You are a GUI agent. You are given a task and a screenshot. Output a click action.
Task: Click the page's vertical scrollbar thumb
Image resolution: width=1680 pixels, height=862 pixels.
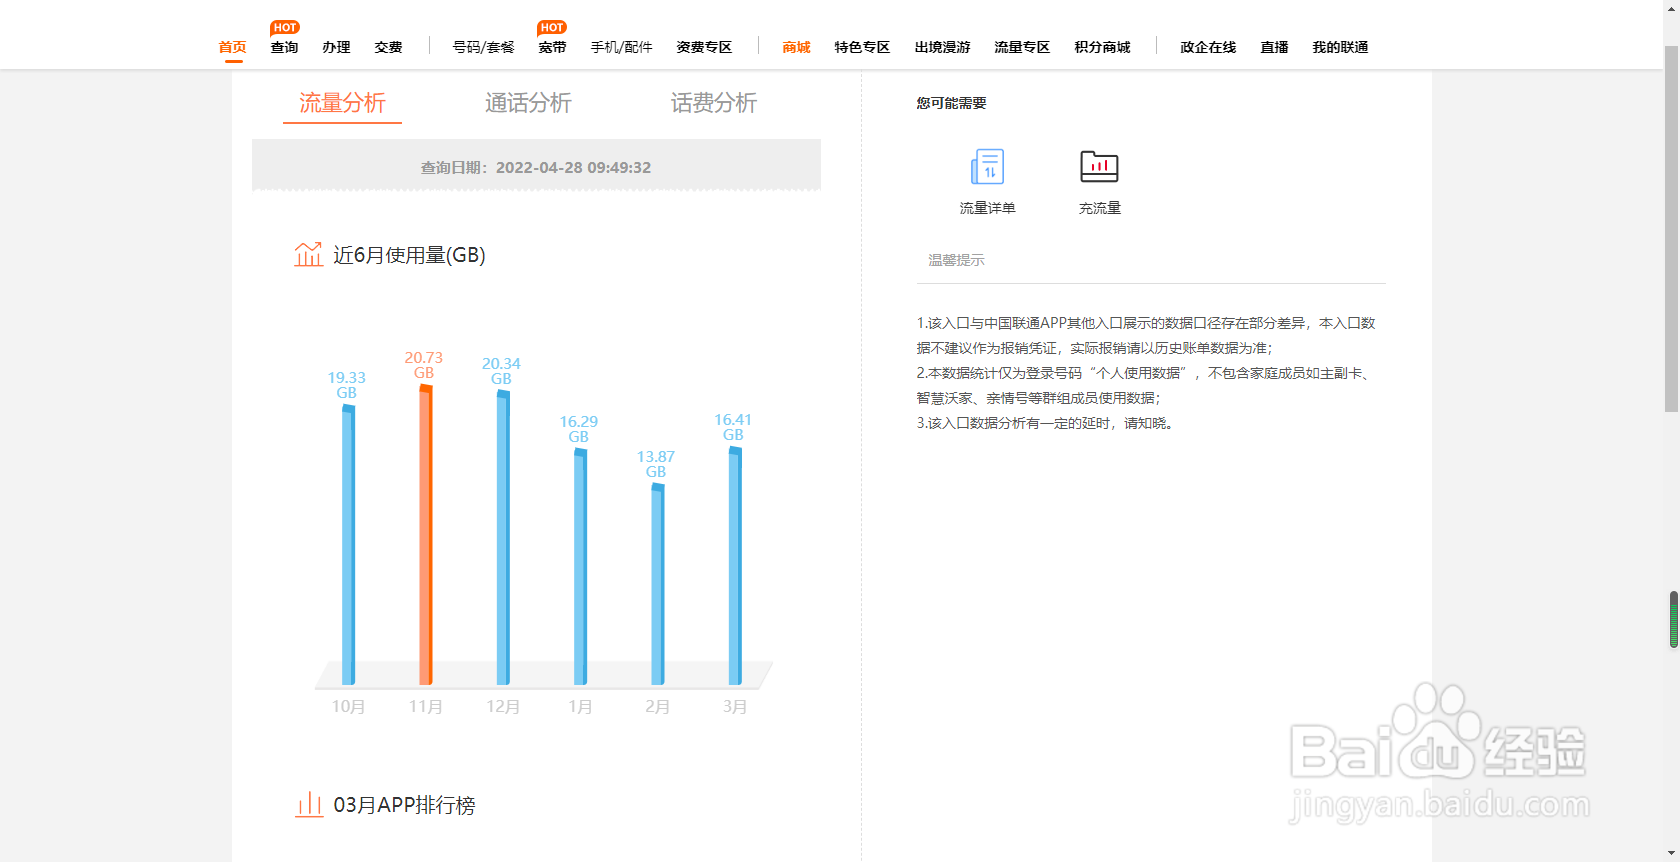click(x=1672, y=229)
